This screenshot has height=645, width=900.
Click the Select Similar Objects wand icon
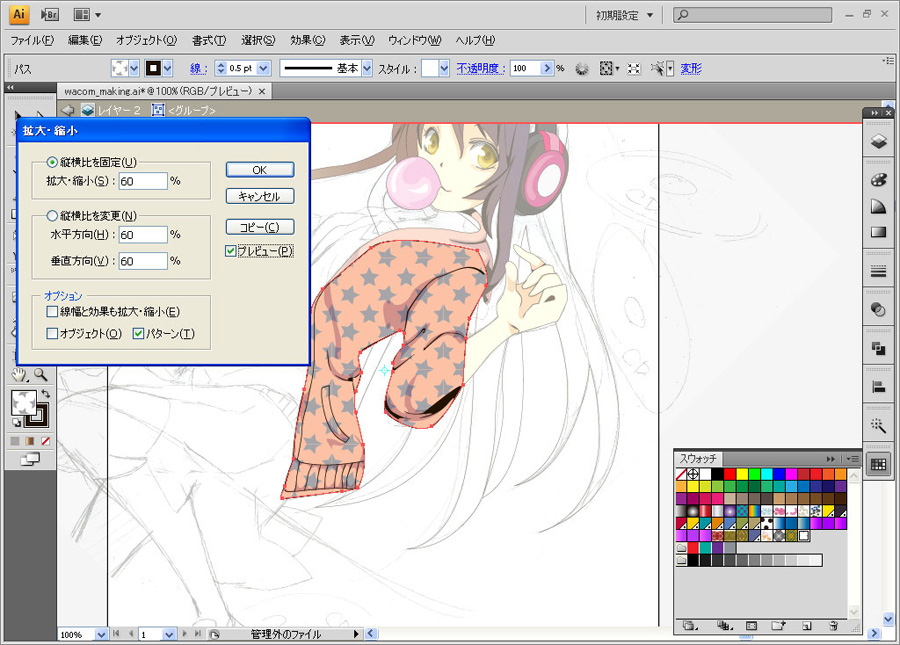[658, 69]
